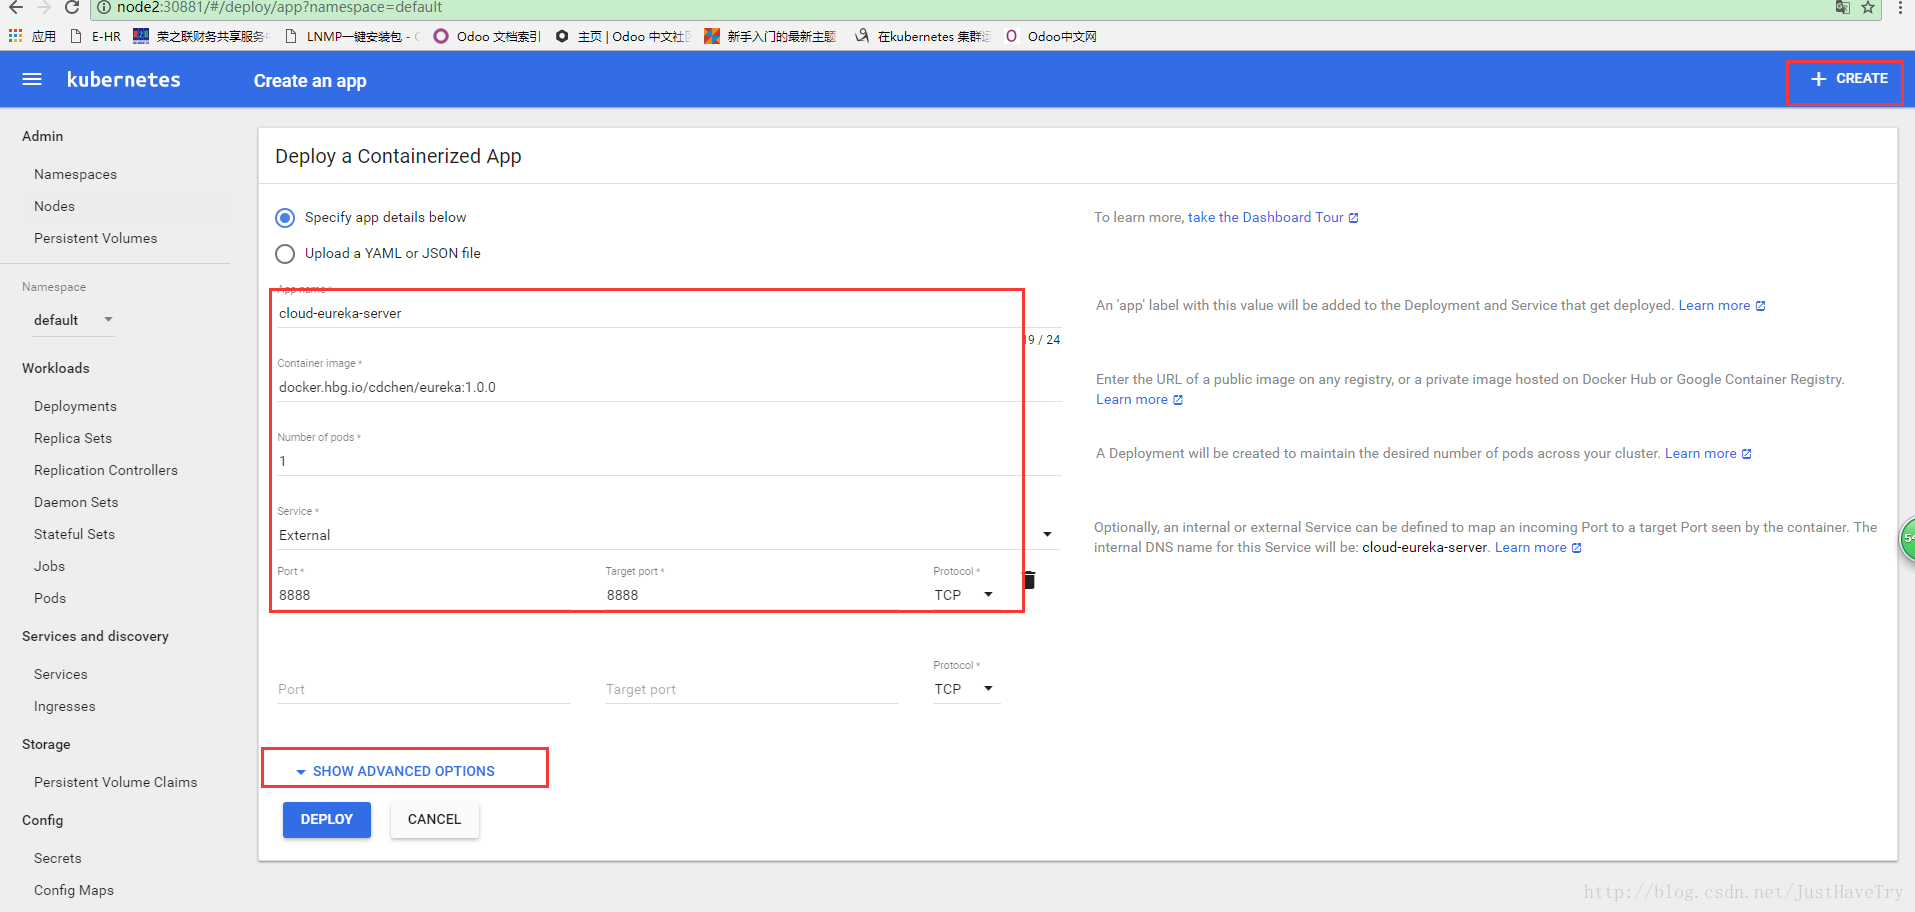Open Config Maps in the sidebar
This screenshot has height=912, width=1915.
[73, 890]
